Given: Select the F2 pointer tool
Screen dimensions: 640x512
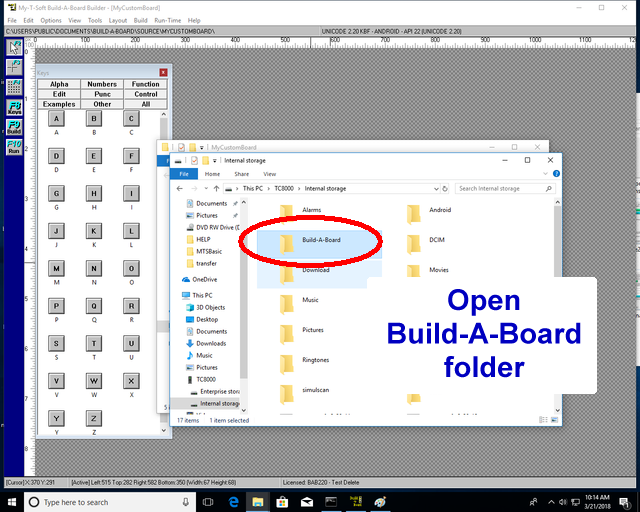Looking at the screenshot, I should coord(14,47).
